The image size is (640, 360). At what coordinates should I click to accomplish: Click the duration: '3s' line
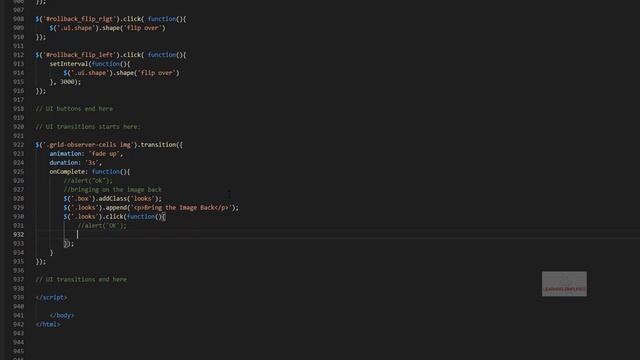coord(76,162)
